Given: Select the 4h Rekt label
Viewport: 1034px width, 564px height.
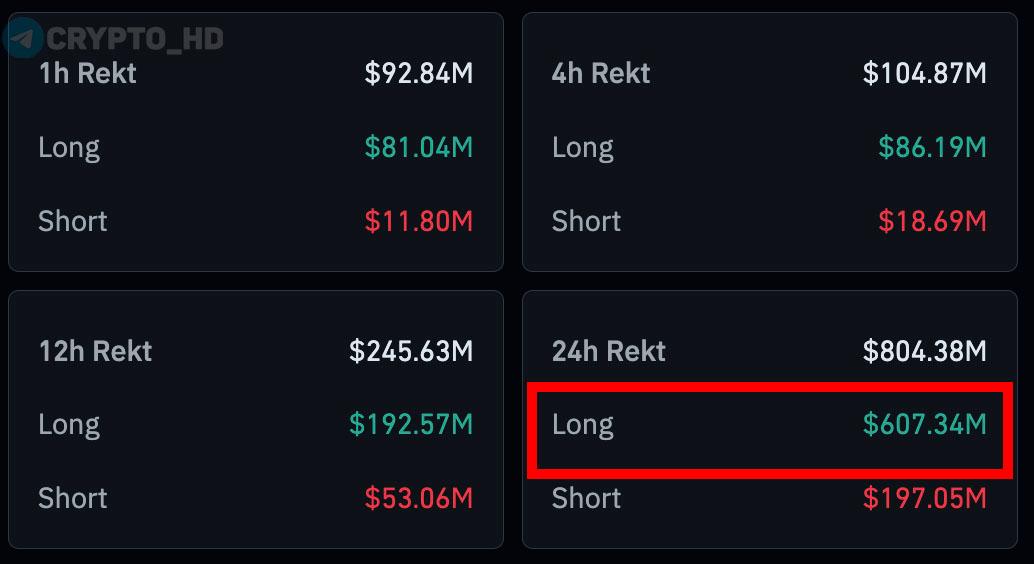Looking at the screenshot, I should (x=601, y=73).
